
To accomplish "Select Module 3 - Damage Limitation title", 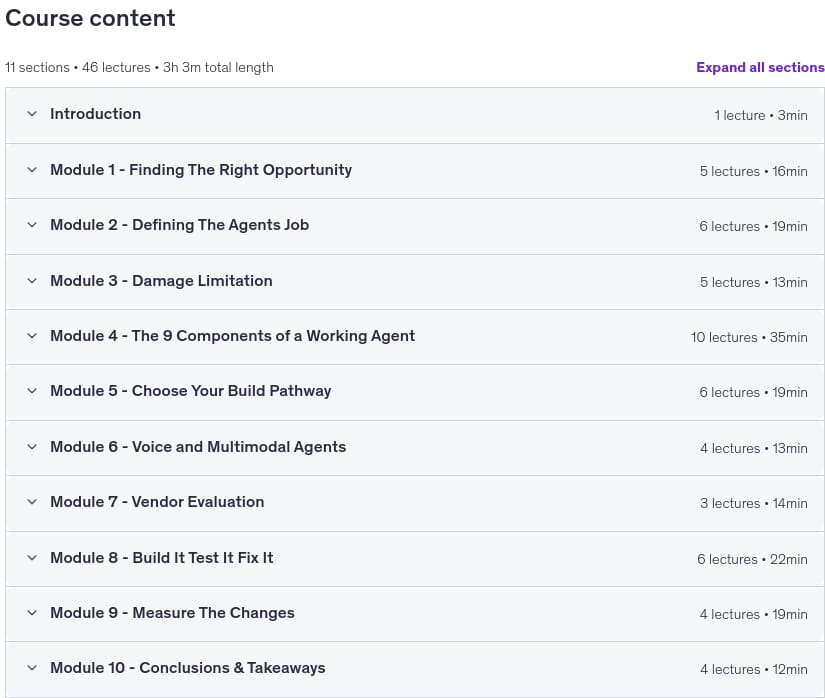I will coord(162,281).
